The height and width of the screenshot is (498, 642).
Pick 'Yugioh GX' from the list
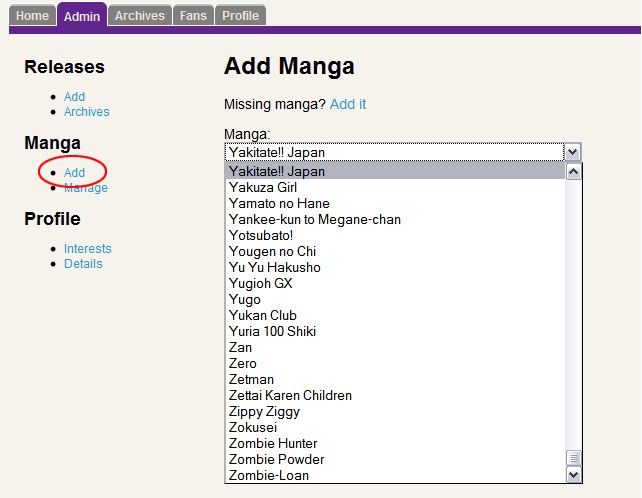(x=395, y=283)
